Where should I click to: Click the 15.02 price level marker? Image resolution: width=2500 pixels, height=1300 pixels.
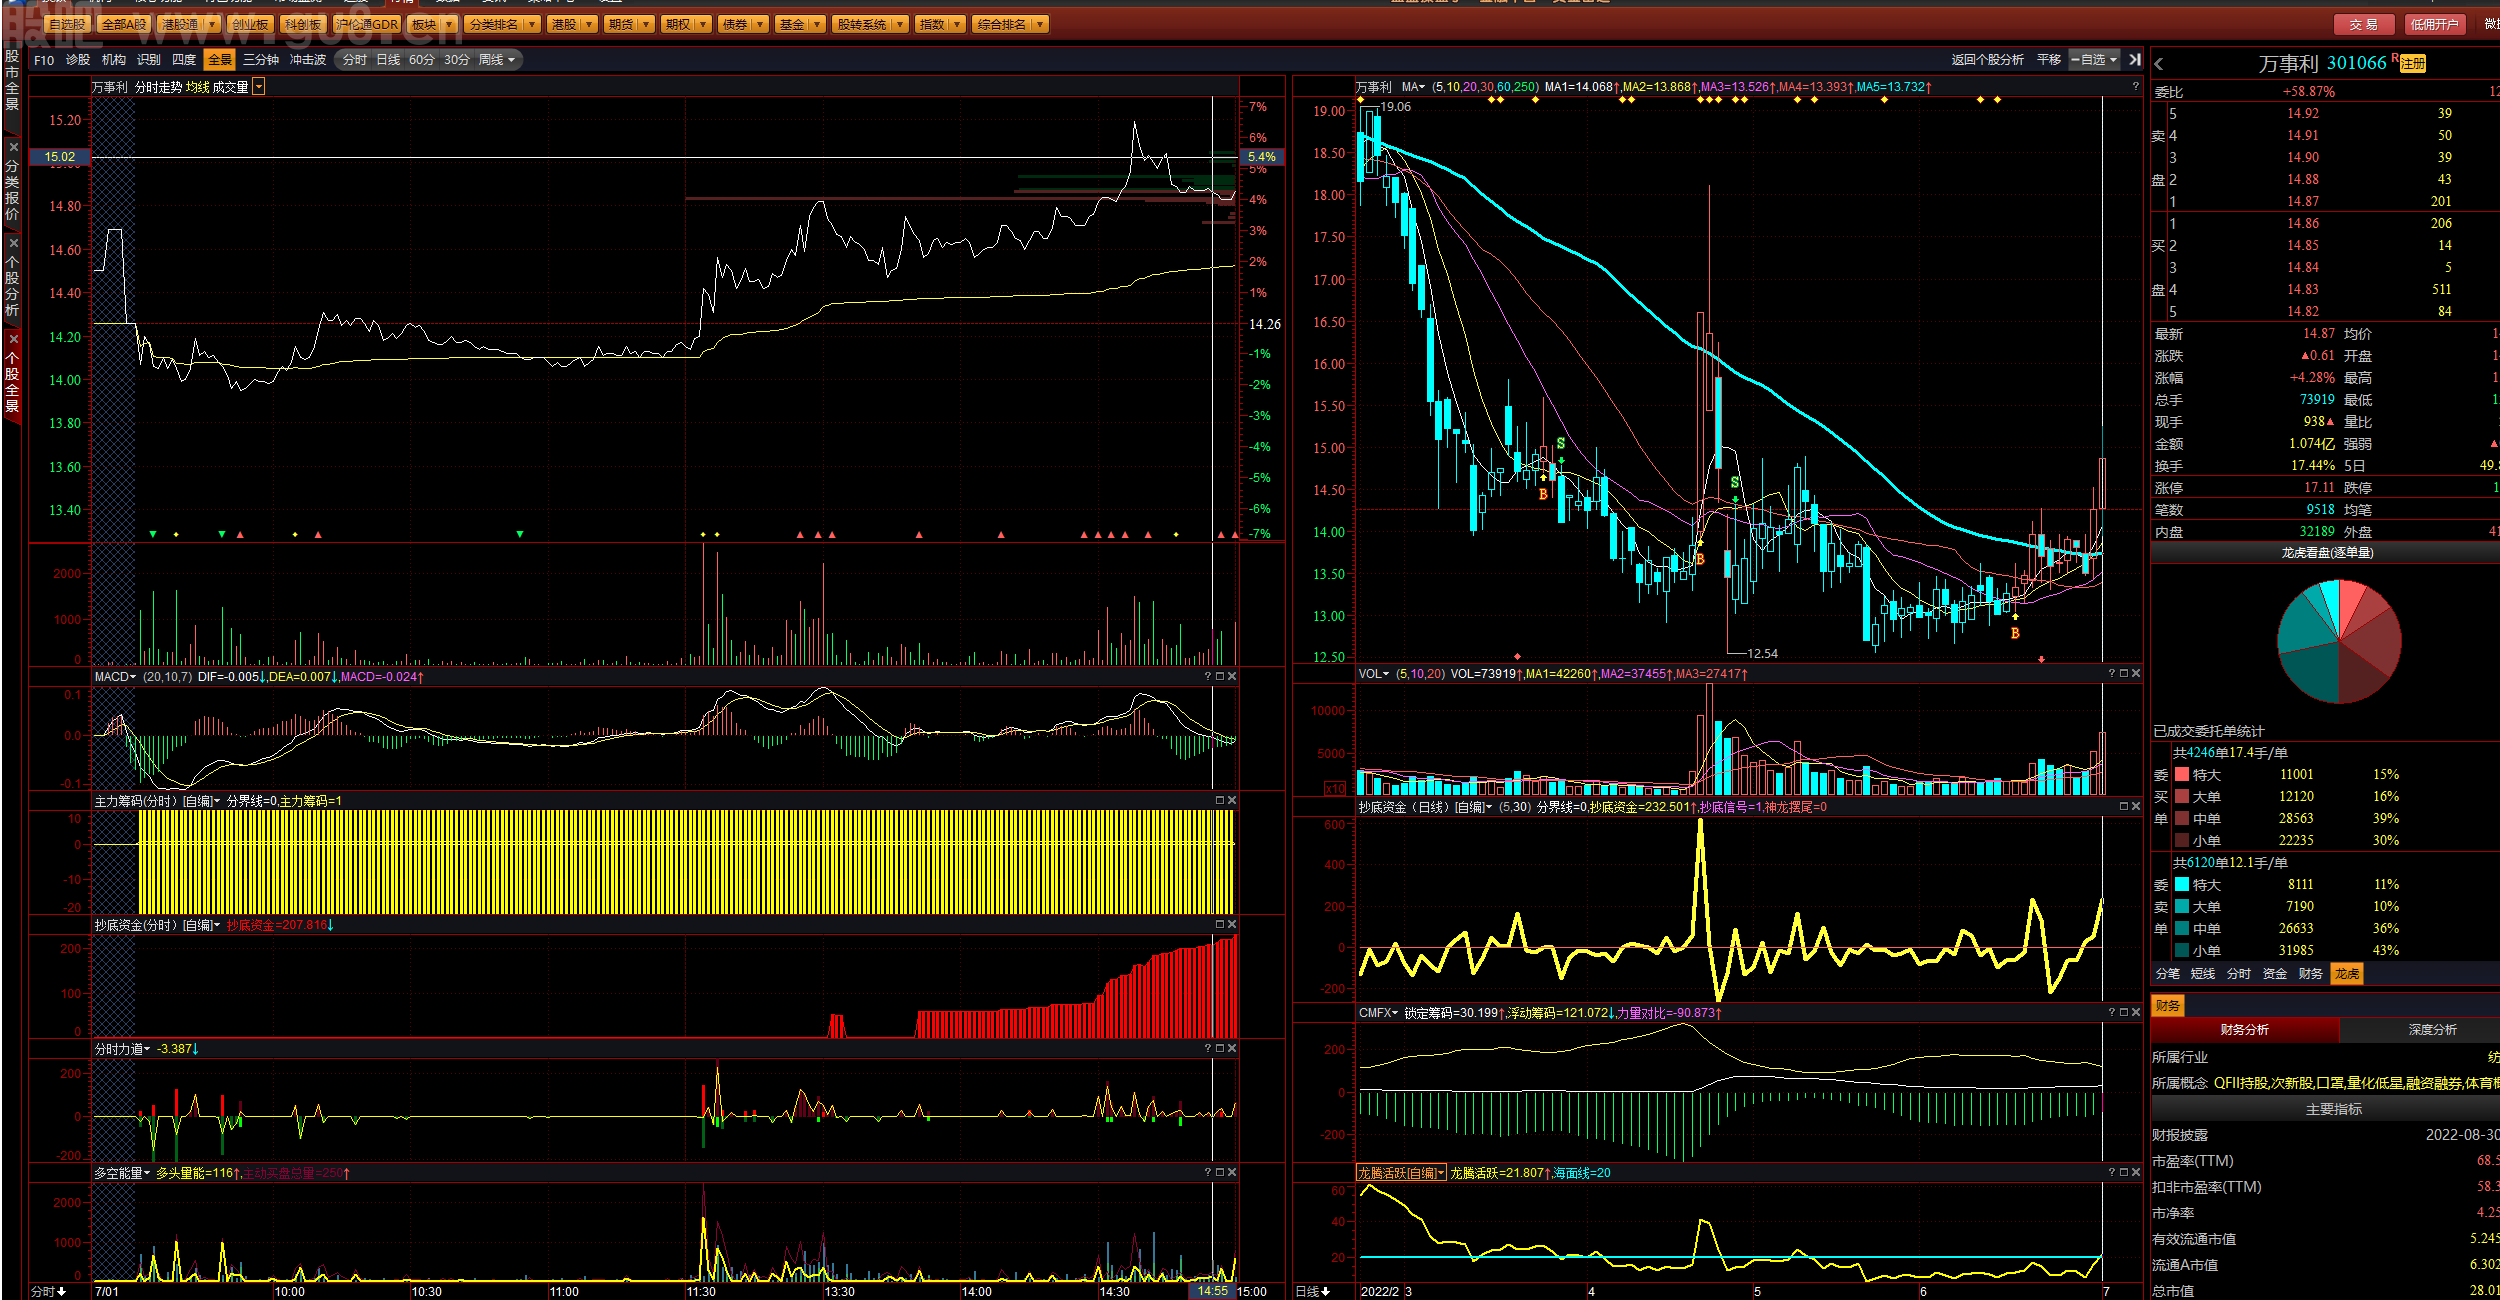pyautogui.click(x=60, y=157)
